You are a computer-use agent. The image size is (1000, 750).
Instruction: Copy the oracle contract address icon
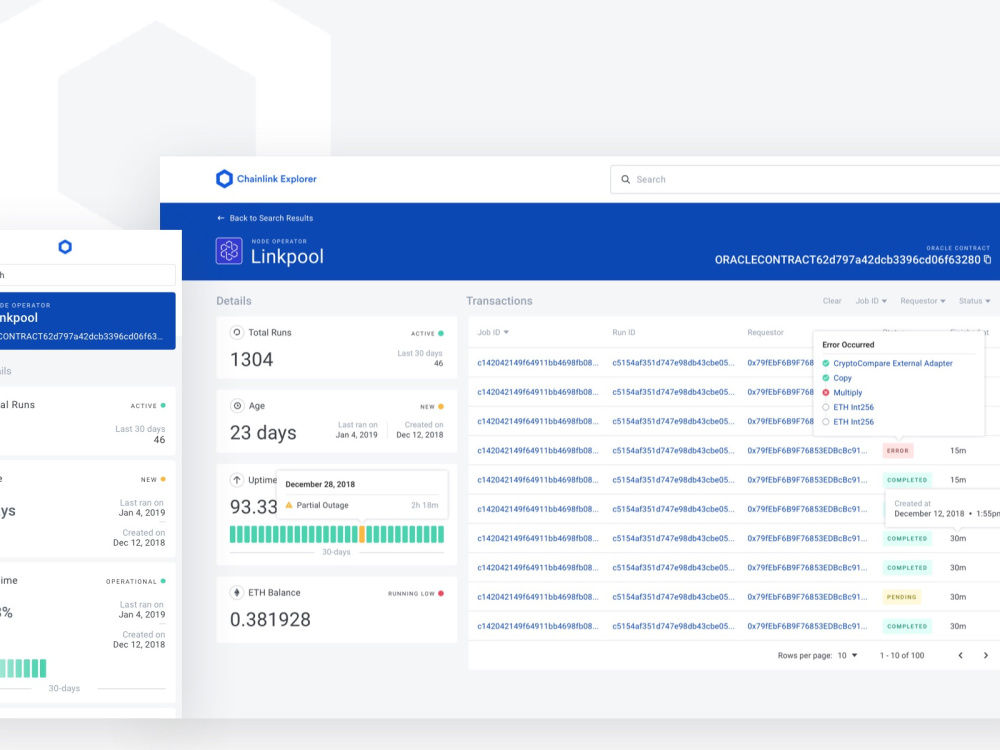987,260
